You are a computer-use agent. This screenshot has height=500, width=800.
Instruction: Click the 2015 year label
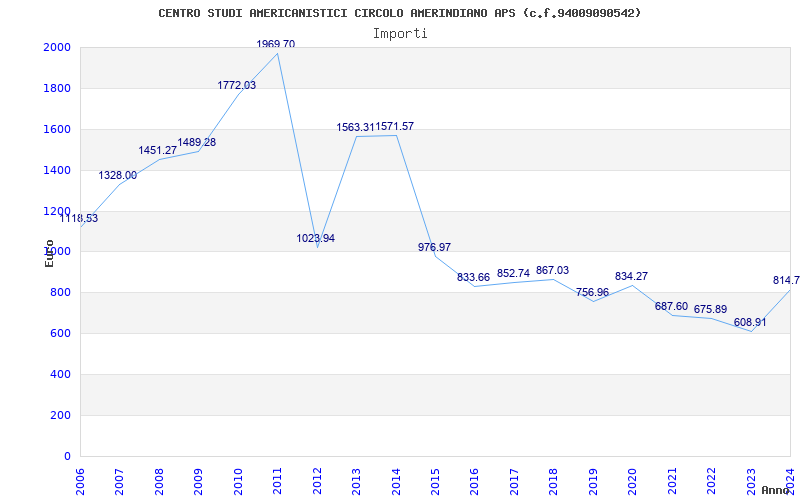pyautogui.click(x=436, y=481)
